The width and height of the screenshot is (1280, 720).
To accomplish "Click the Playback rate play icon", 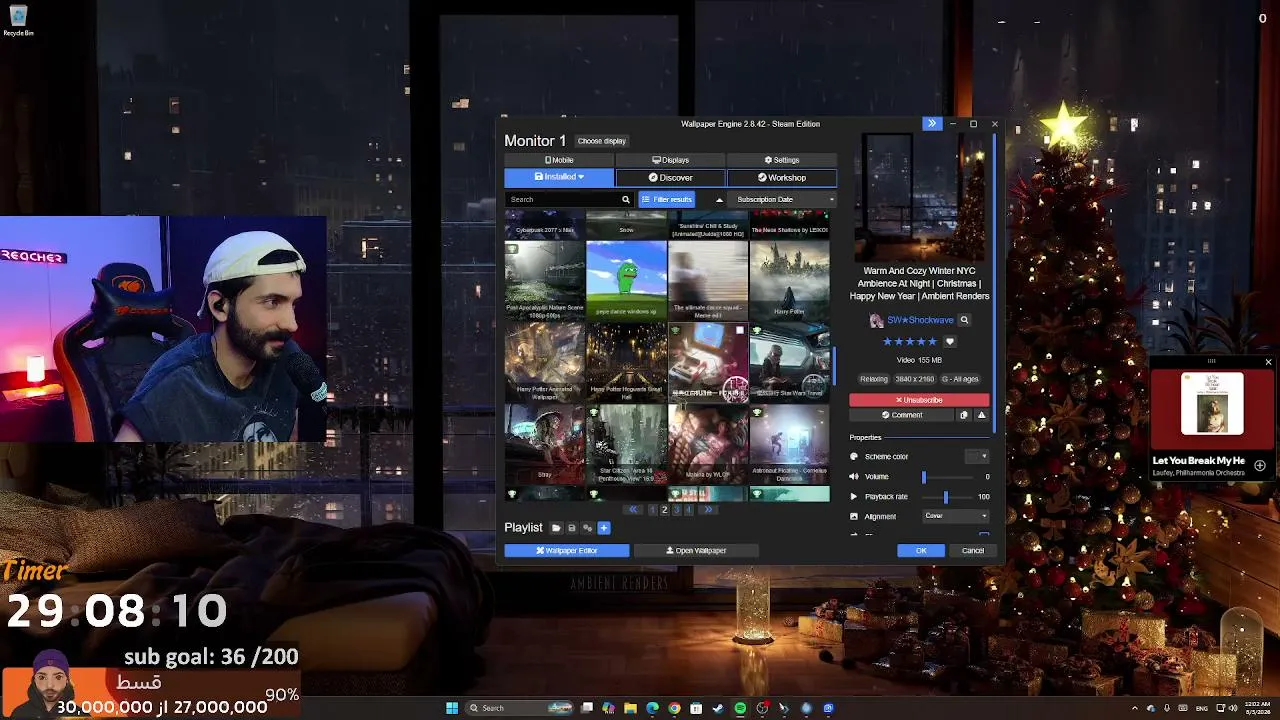I will click(854, 497).
